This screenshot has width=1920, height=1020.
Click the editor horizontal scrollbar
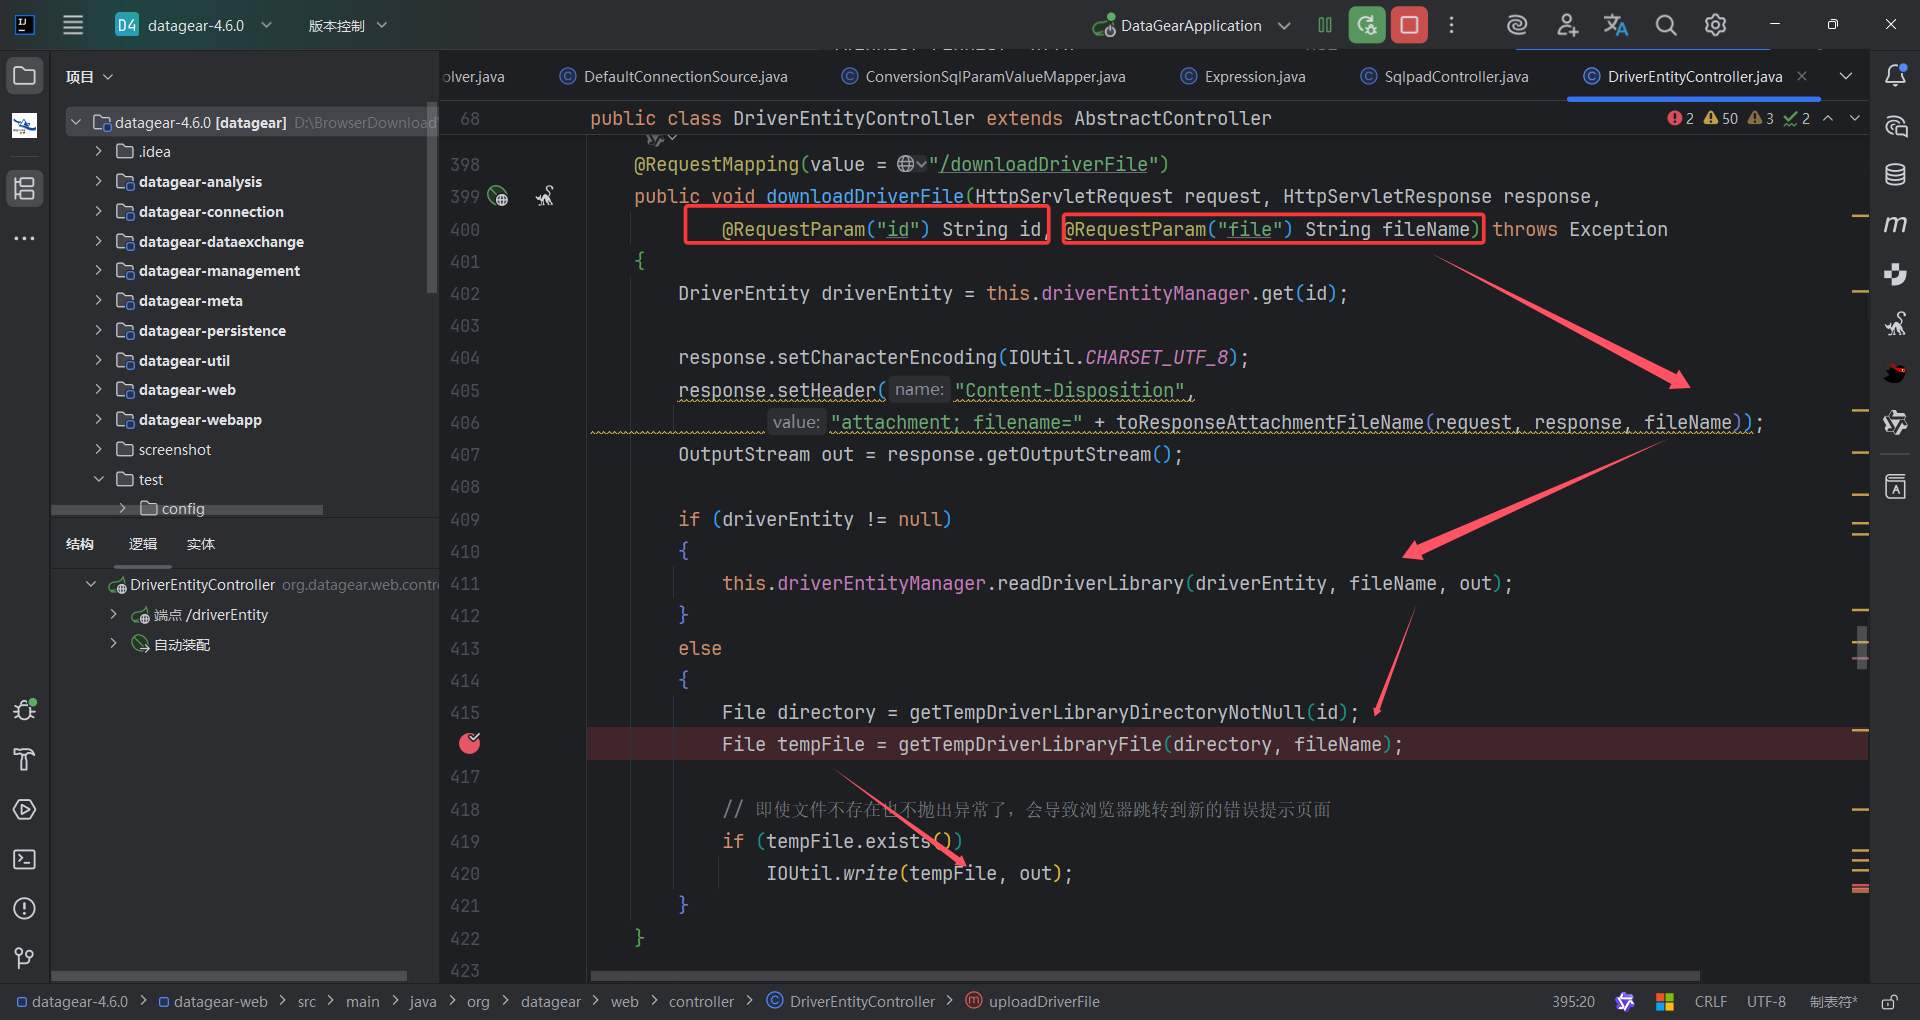[1145, 975]
